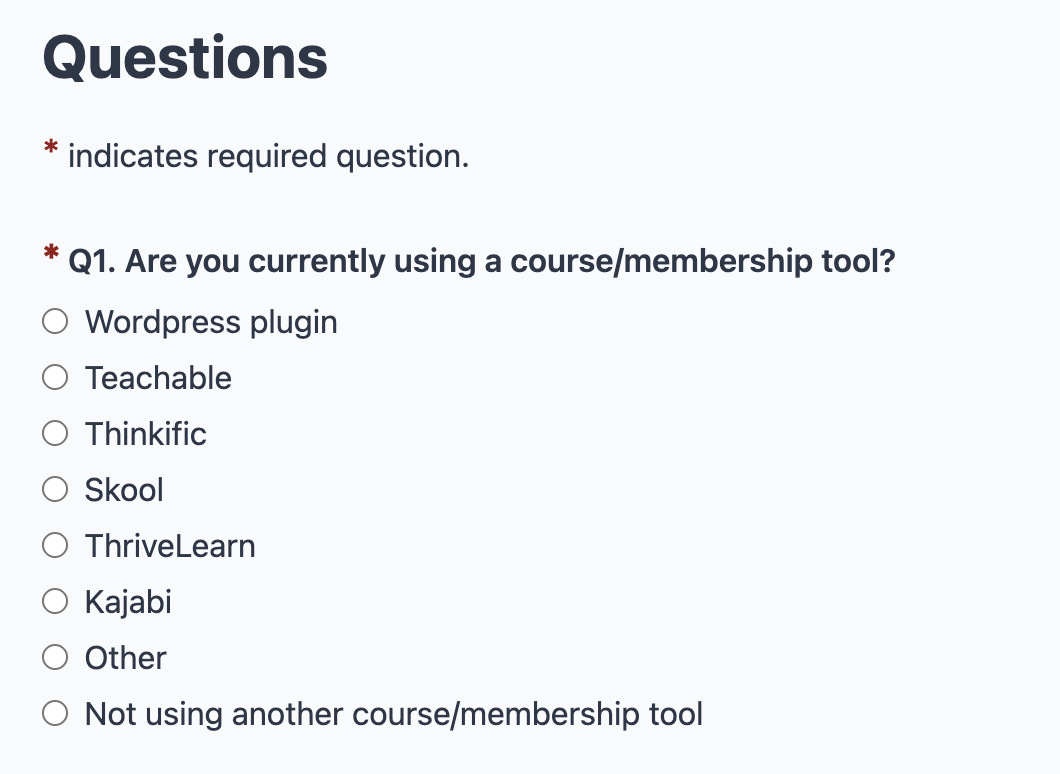The height and width of the screenshot is (774, 1060).
Task: Click the 'Wordpress plugin' label text
Action: [211, 322]
